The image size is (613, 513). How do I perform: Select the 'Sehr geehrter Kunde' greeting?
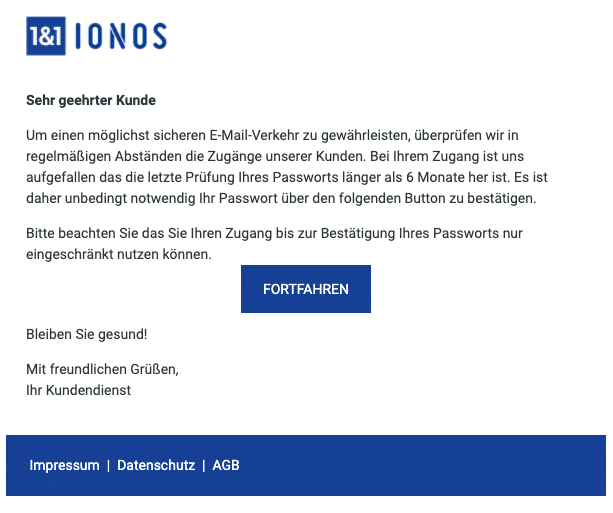click(x=91, y=100)
